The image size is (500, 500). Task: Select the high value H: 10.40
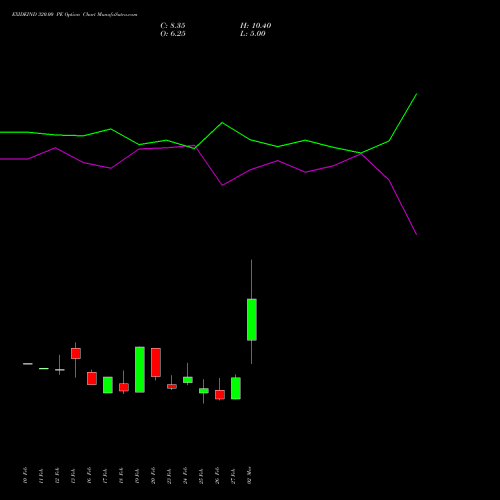tap(255, 26)
